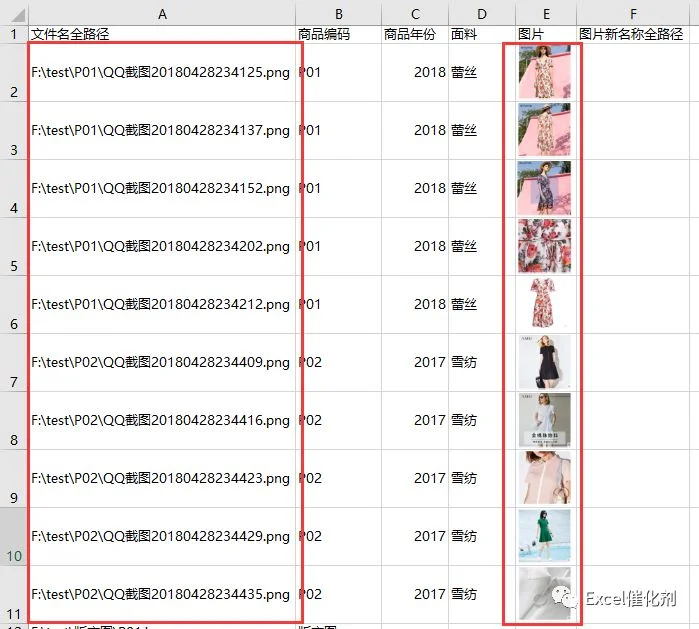
Task: Select row 9 header
Action: point(14,478)
